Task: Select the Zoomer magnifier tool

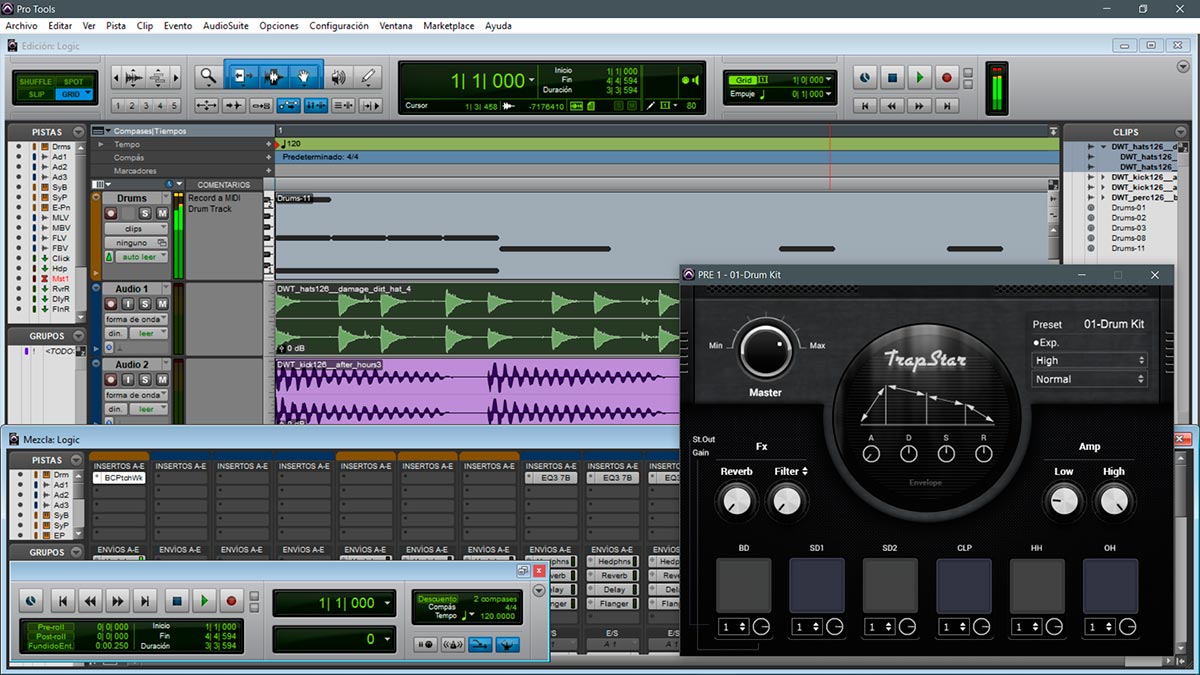Action: 208,75
